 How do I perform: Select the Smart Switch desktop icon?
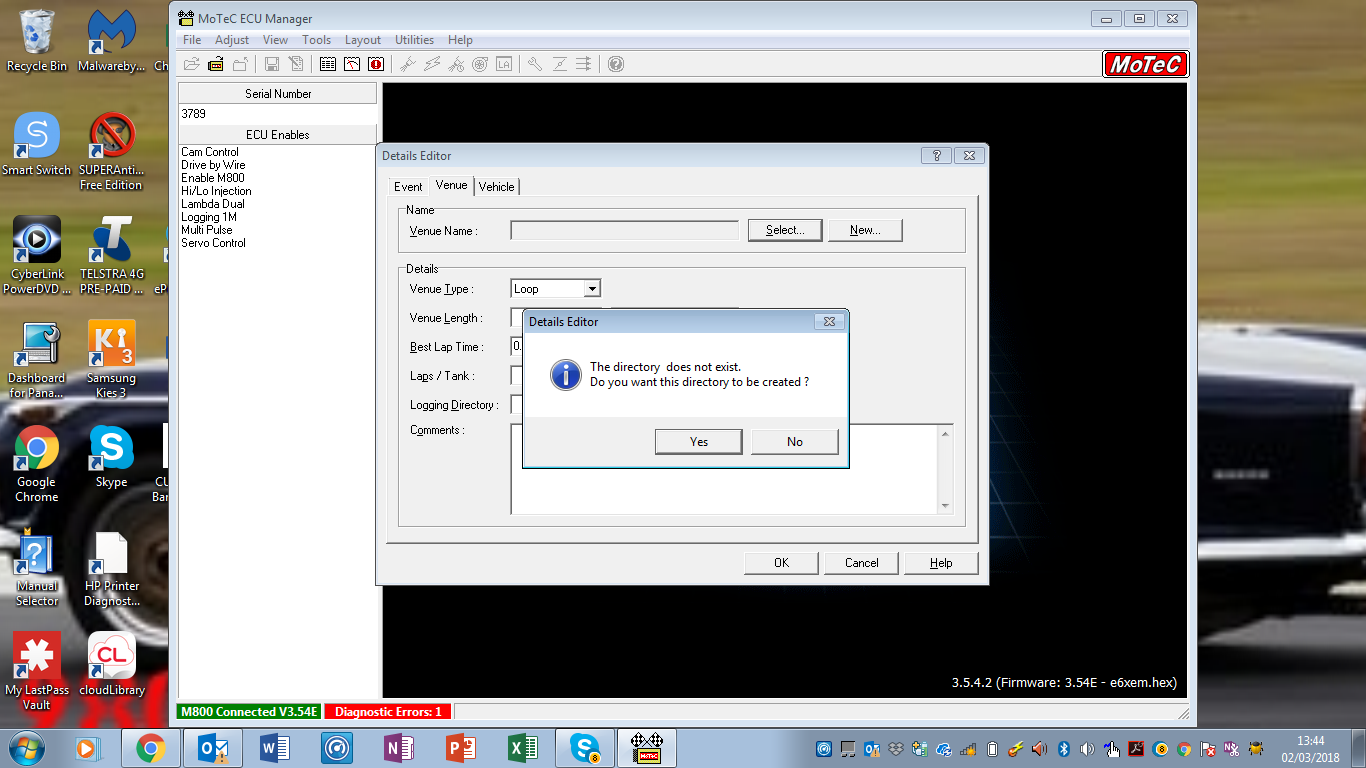coord(37,144)
